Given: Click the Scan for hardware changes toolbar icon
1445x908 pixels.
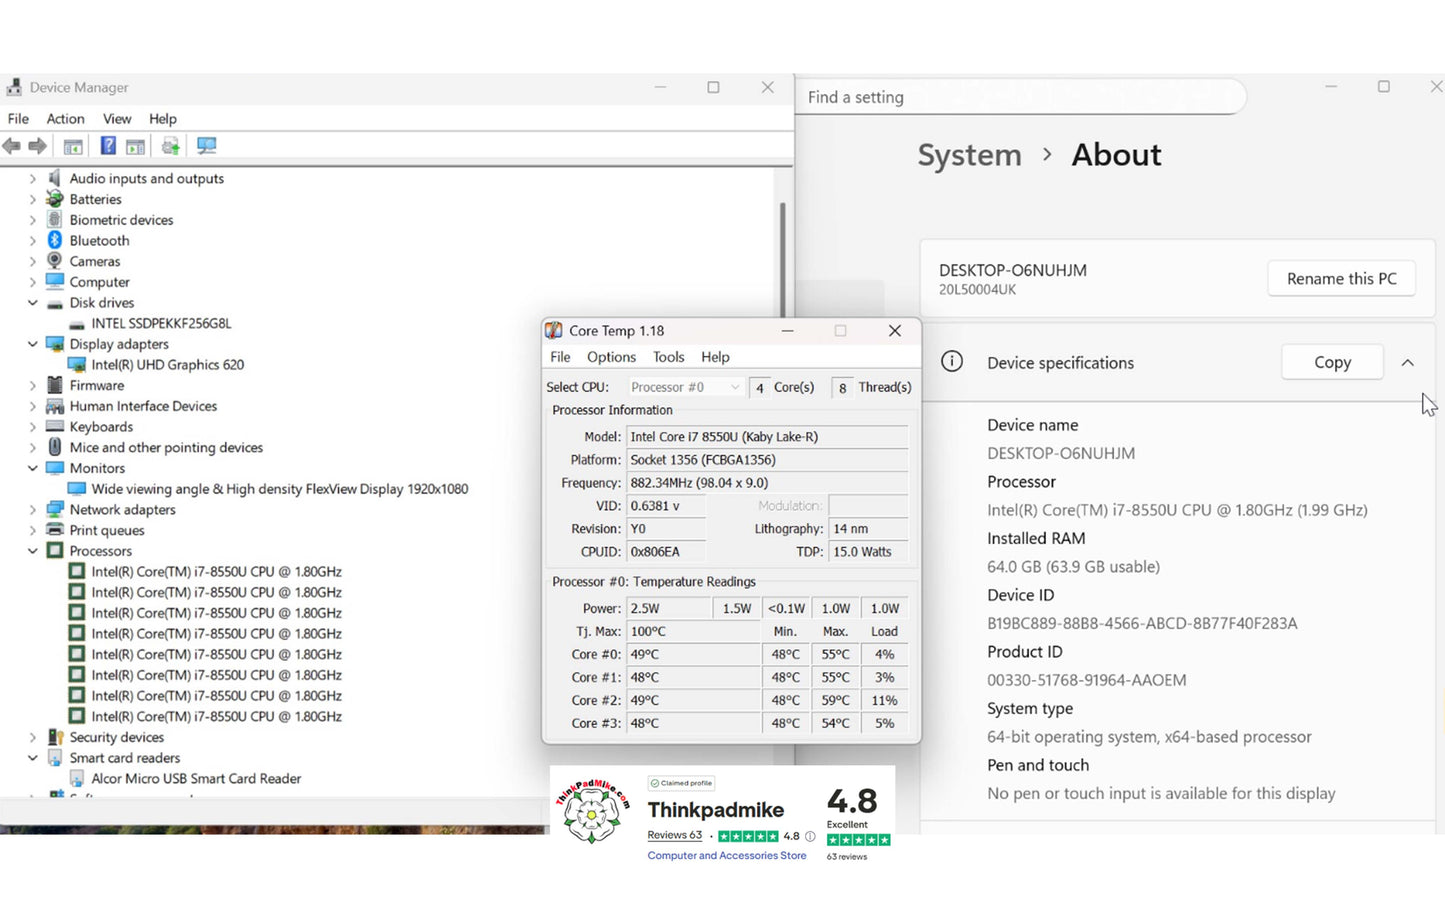Looking at the screenshot, I should point(207,146).
